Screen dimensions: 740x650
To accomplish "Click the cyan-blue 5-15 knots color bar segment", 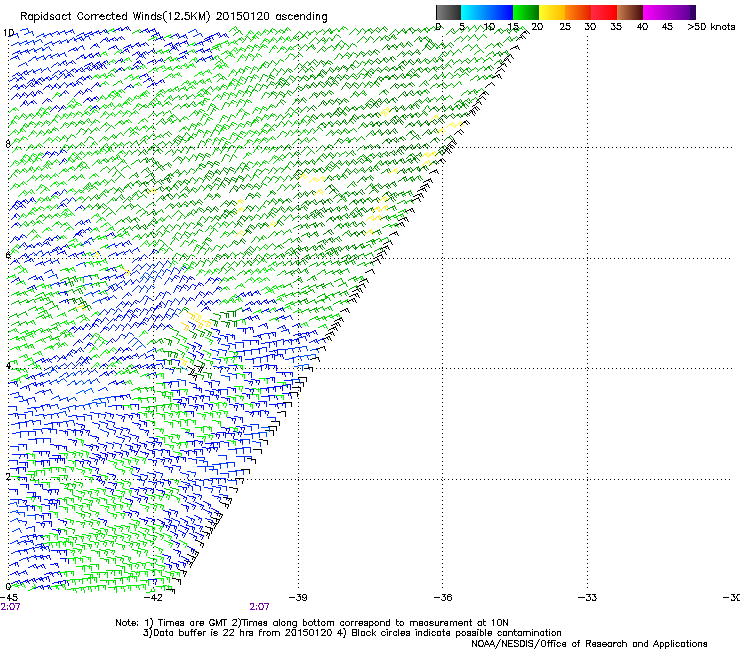I will point(487,12).
